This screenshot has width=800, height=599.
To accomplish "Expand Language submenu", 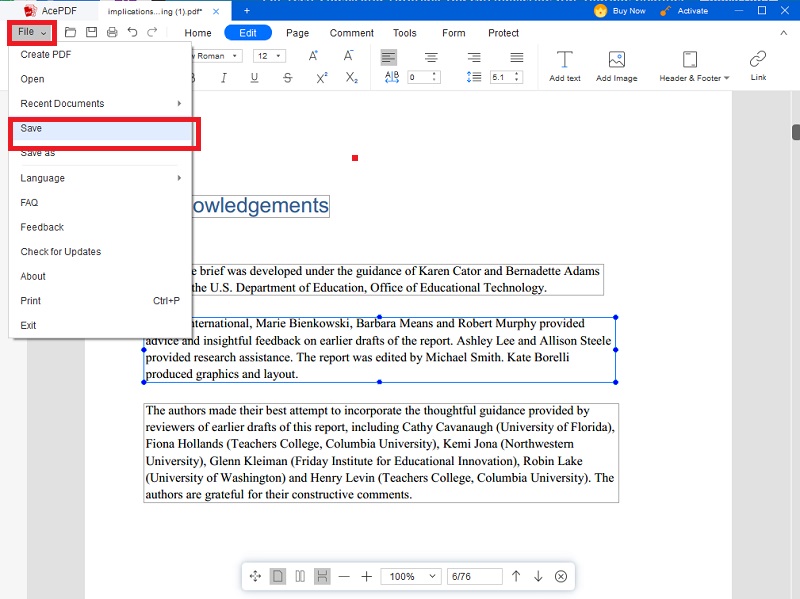I will point(101,178).
